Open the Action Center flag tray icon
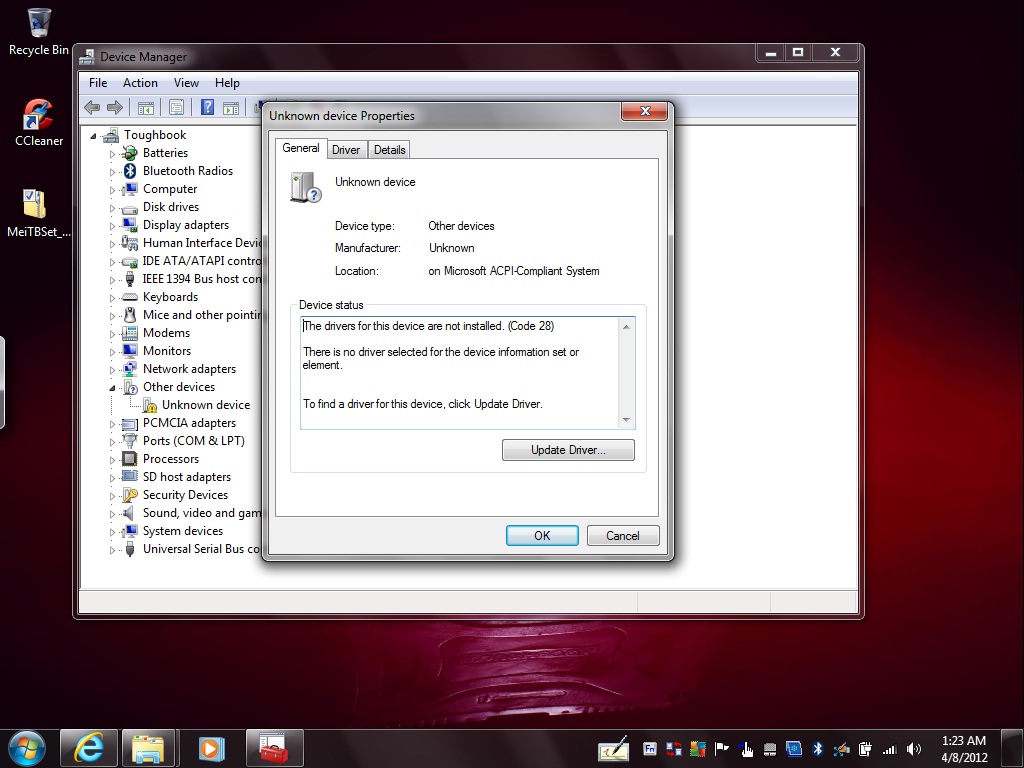This screenshot has height=768, width=1024. click(x=722, y=748)
